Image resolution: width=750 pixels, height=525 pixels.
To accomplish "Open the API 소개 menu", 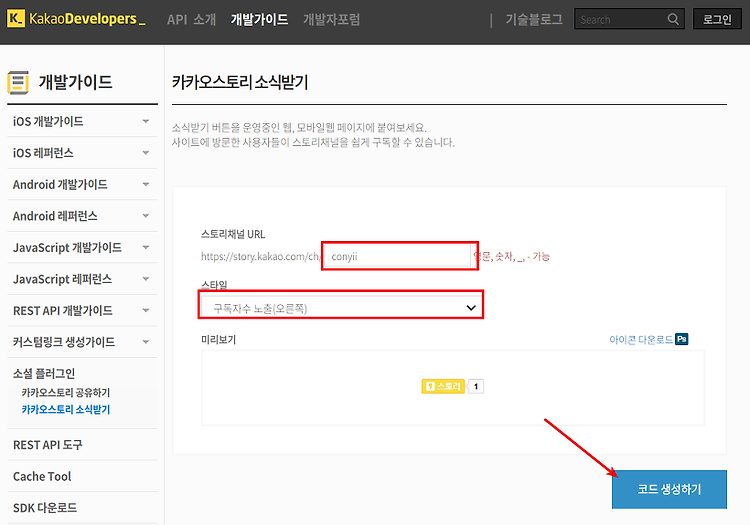I will point(191,20).
